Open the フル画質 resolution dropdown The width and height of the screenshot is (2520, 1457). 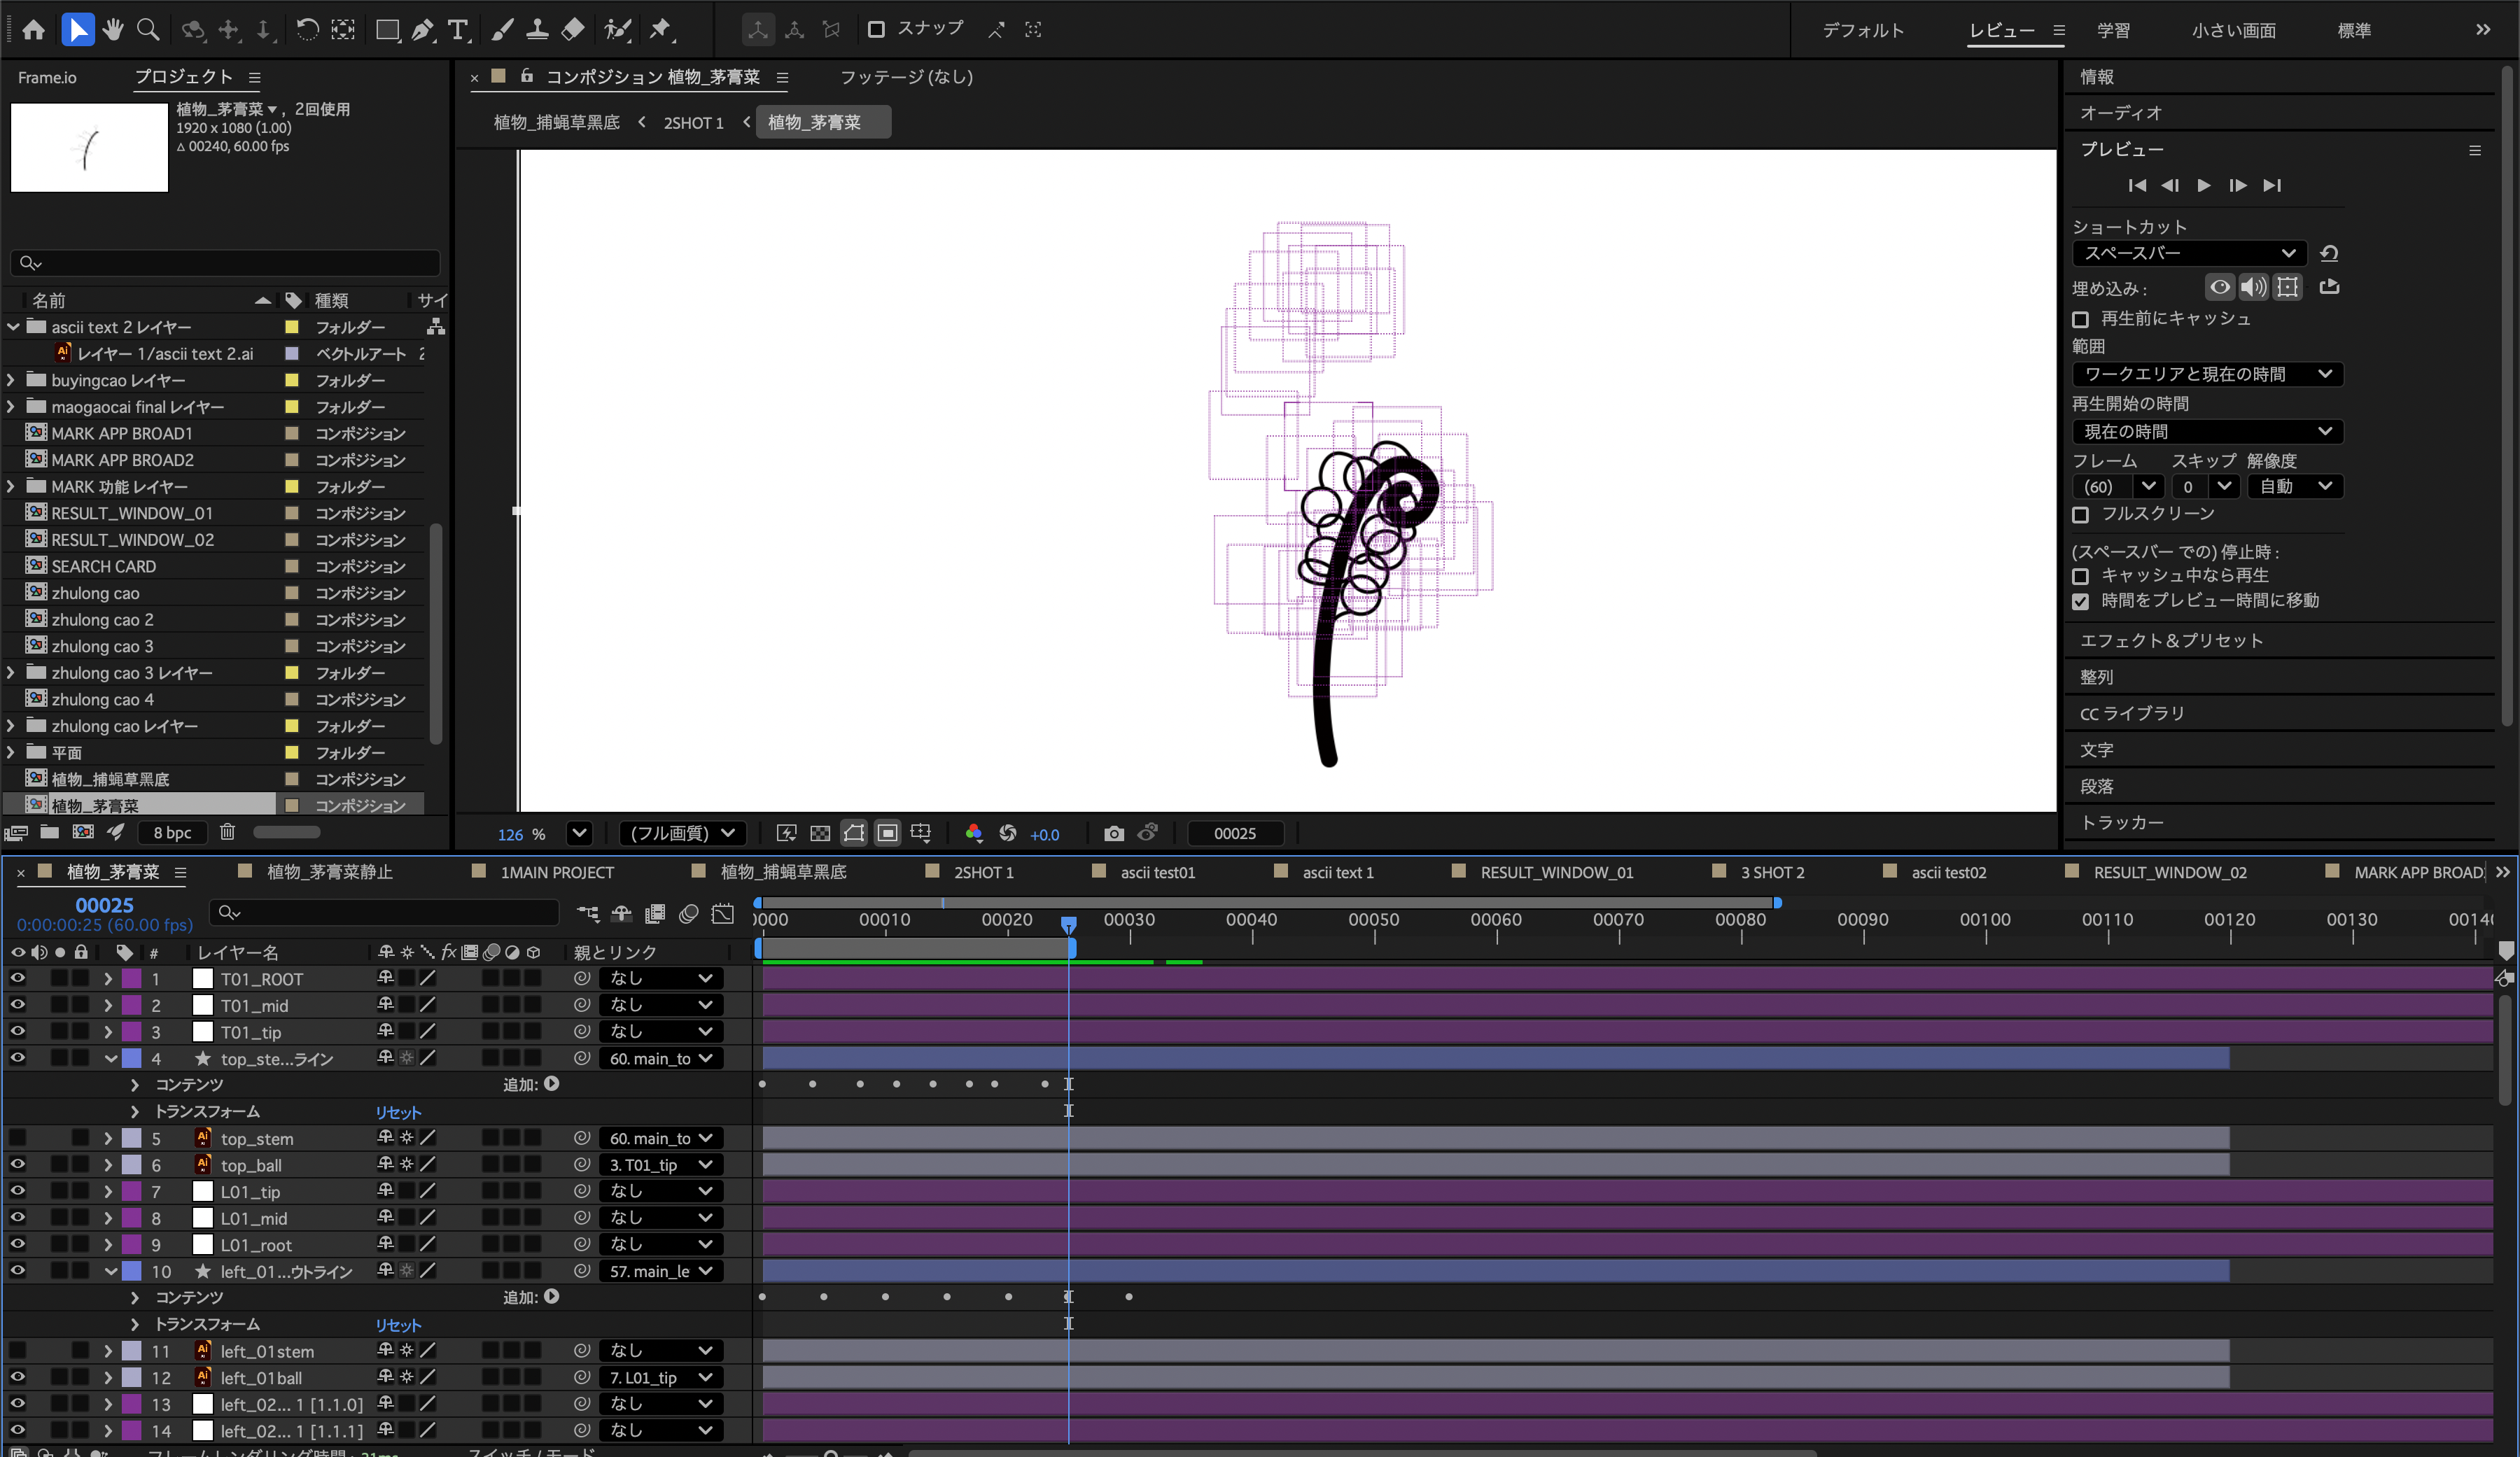tap(683, 833)
